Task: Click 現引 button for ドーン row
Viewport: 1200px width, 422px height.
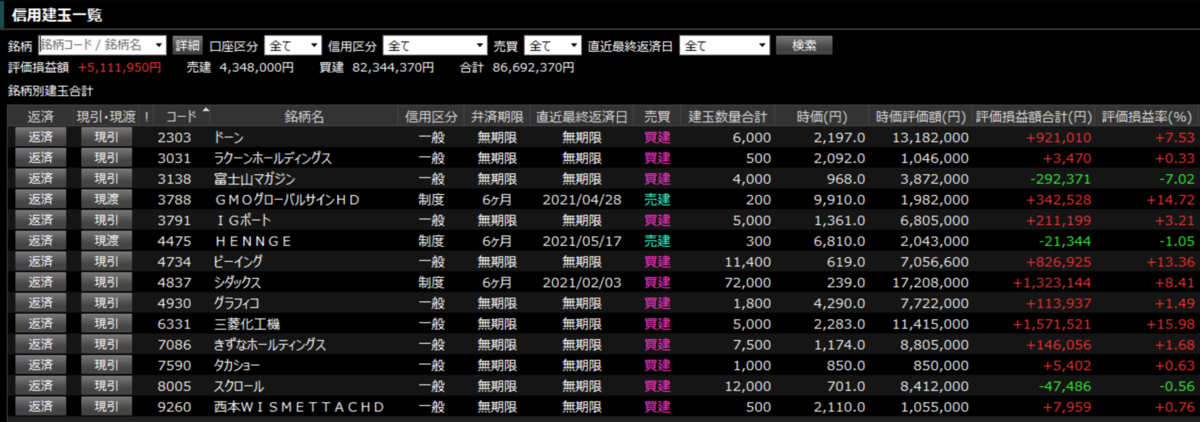Action: tap(106, 137)
